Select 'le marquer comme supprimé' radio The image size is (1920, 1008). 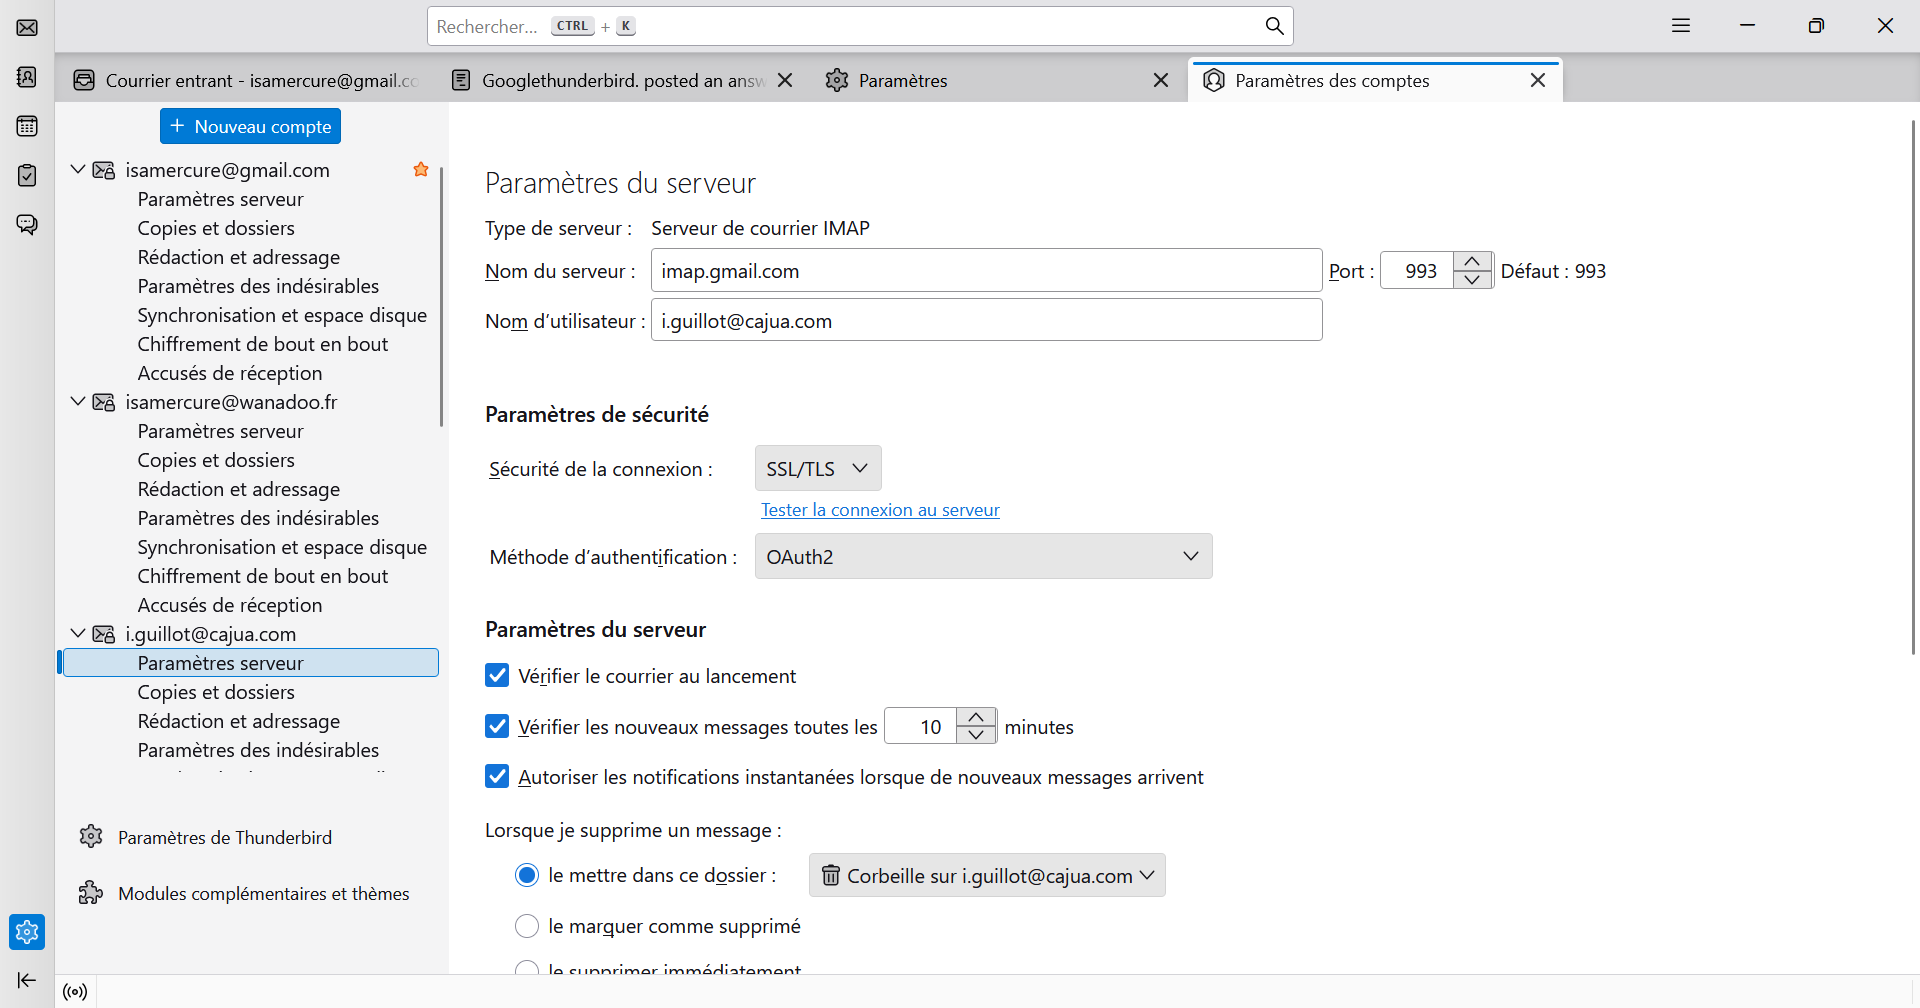coord(527,926)
